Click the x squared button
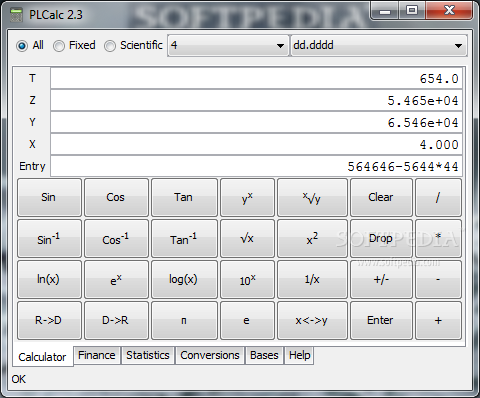Screen dimensions: 480x398 point(312,238)
